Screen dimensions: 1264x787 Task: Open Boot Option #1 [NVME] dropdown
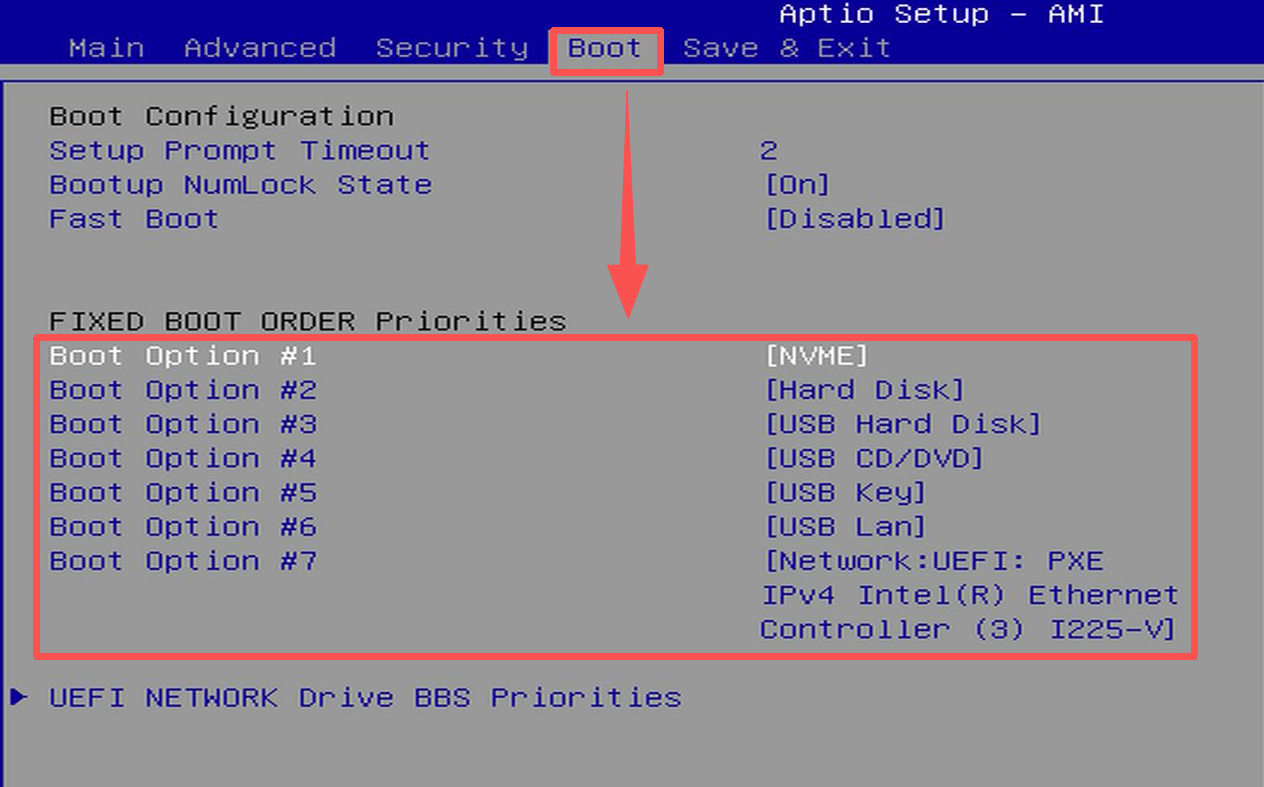click(x=816, y=356)
